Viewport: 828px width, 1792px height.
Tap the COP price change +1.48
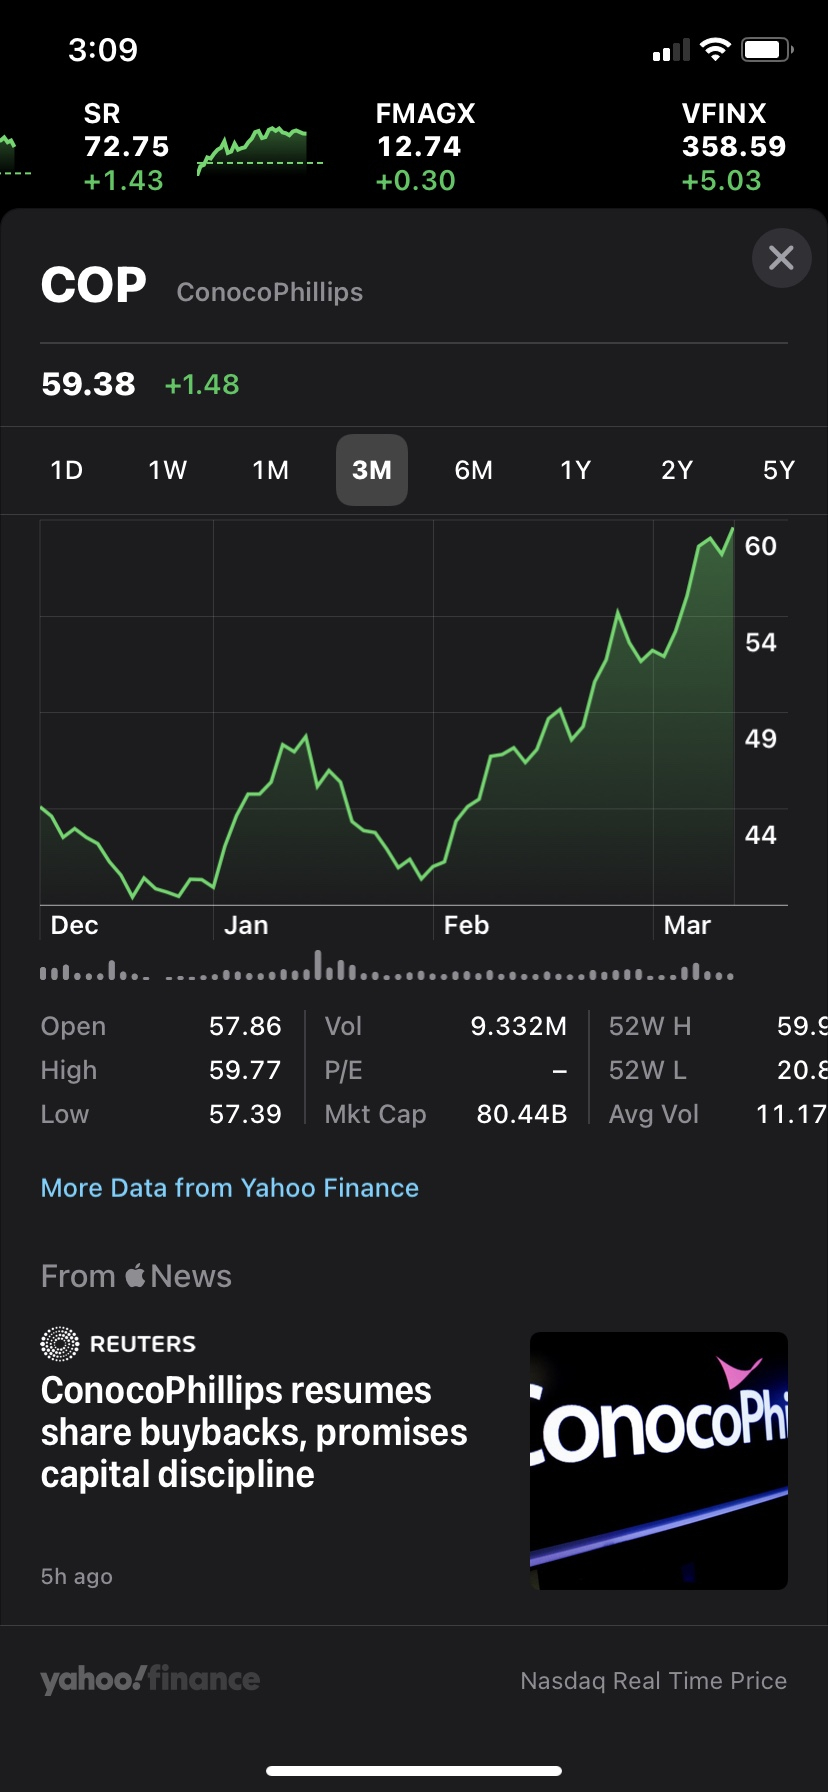click(202, 384)
